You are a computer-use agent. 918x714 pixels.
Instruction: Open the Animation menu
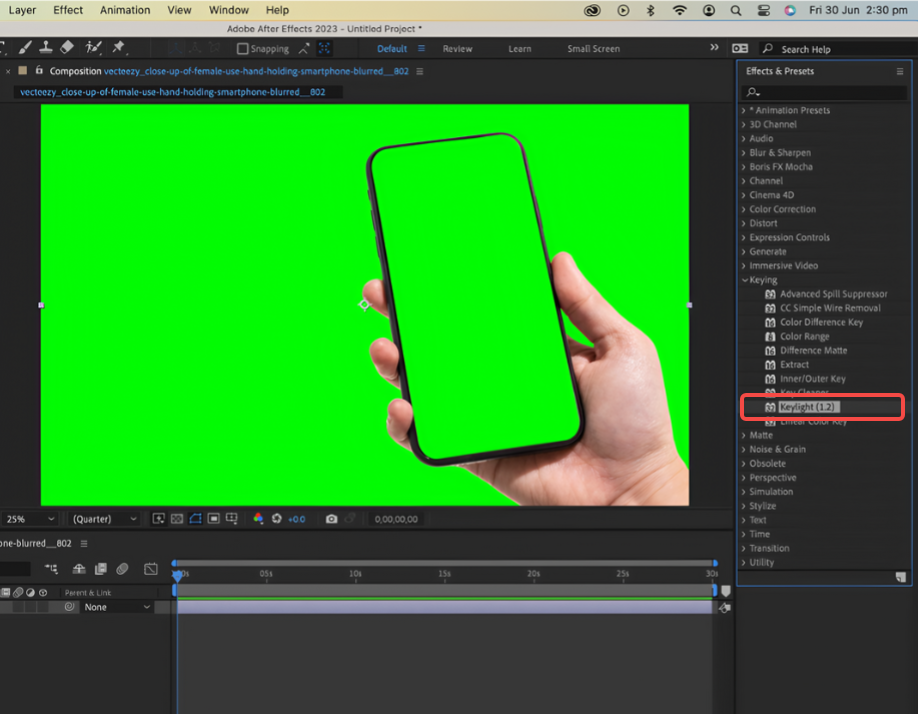coord(125,10)
